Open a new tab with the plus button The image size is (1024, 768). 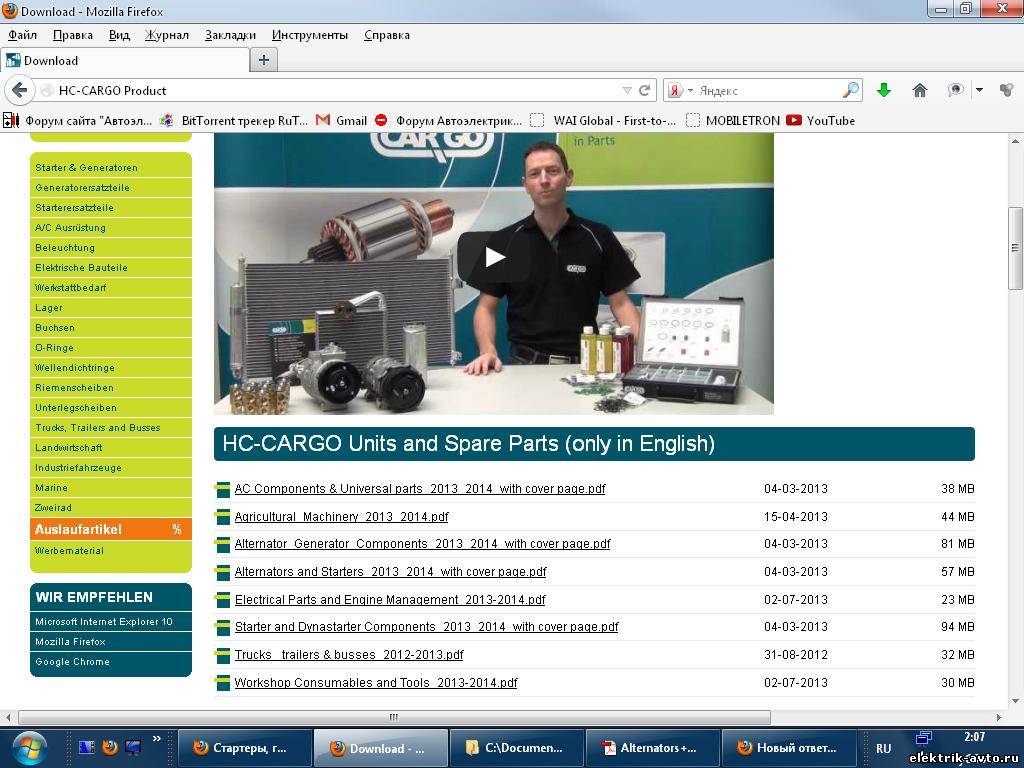click(264, 60)
